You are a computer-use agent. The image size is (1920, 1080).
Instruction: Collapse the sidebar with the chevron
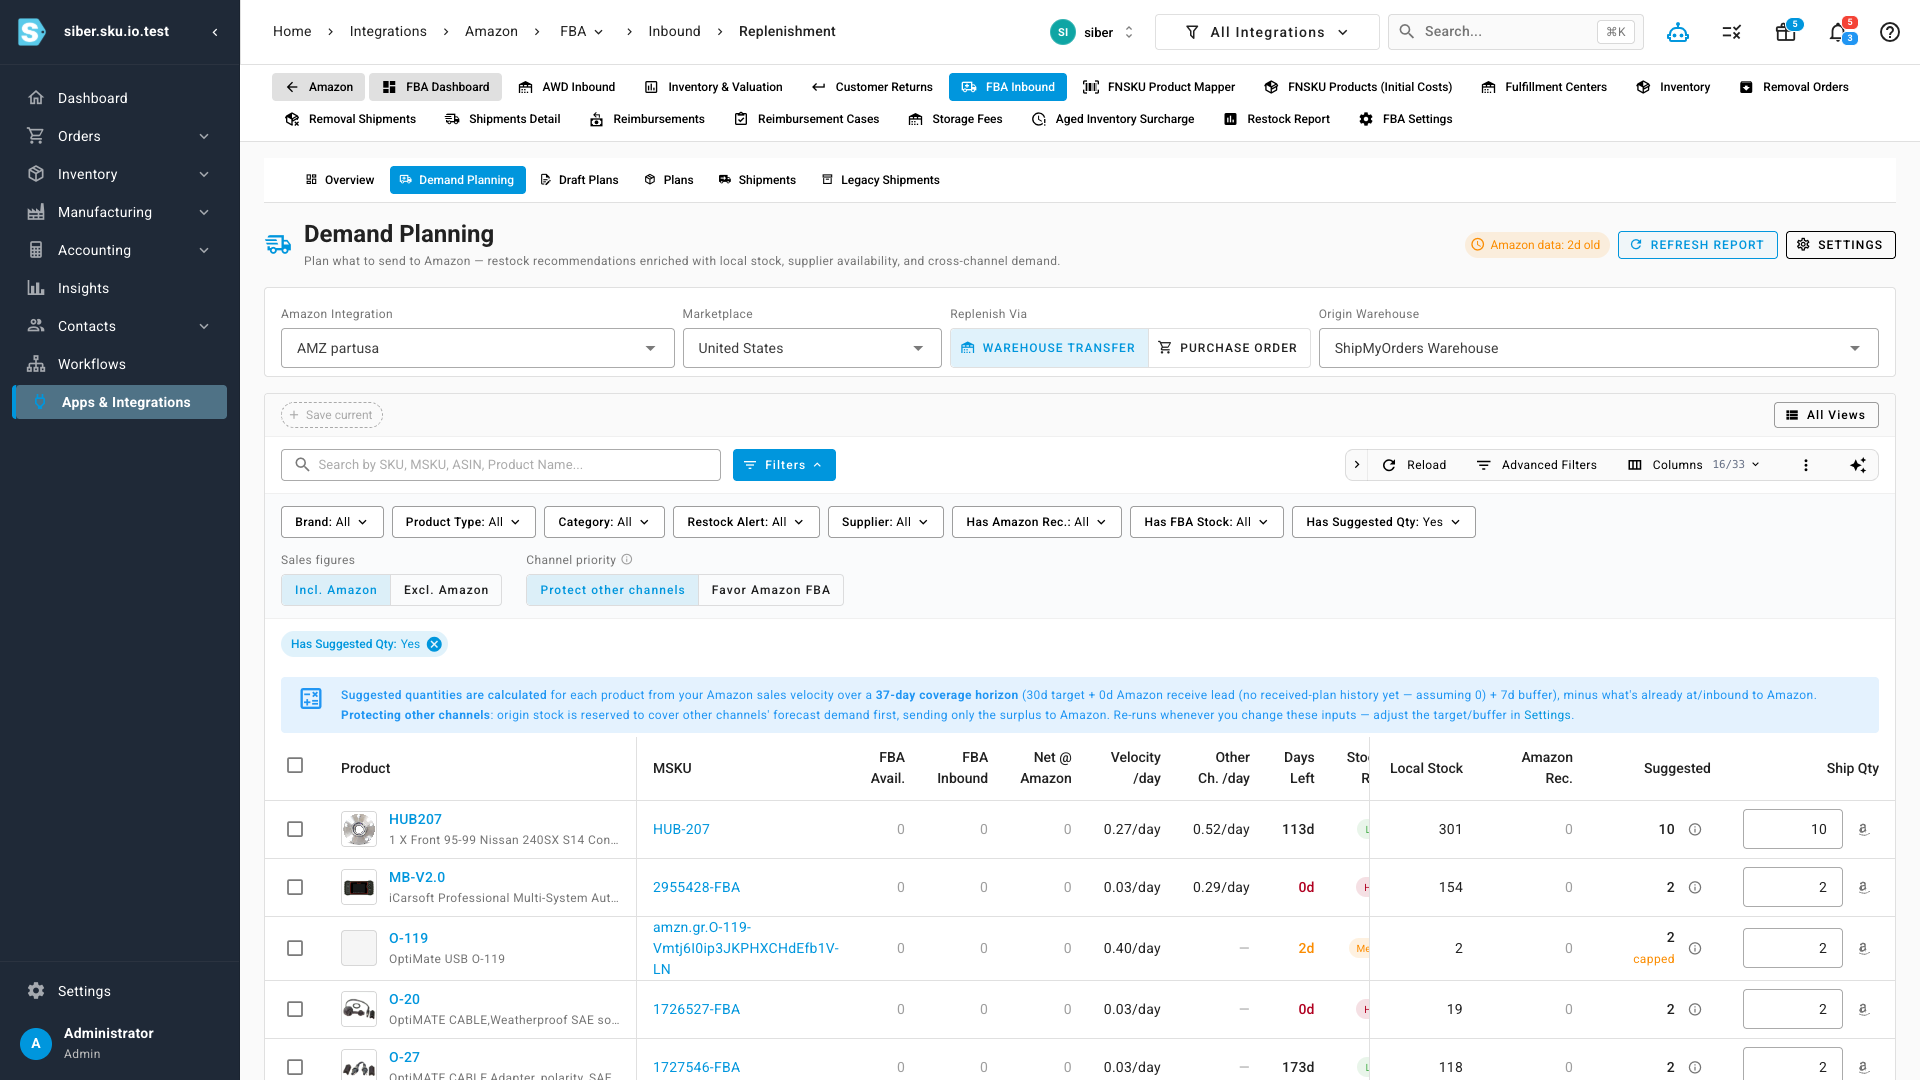215,32
